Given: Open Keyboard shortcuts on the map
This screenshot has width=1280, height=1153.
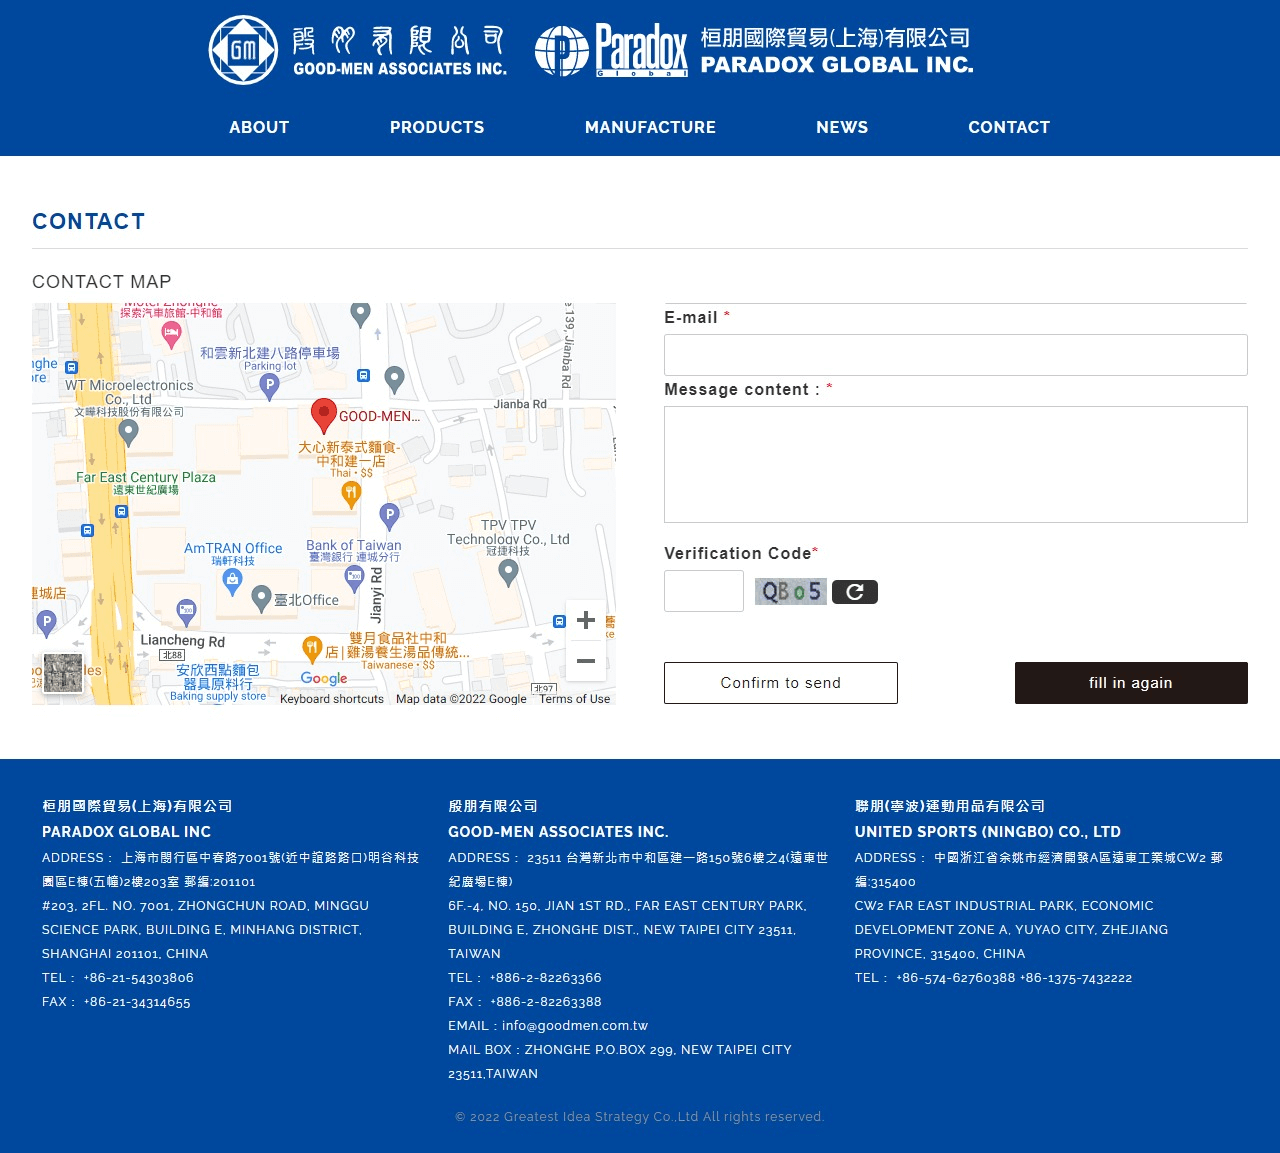Looking at the screenshot, I should (x=332, y=699).
